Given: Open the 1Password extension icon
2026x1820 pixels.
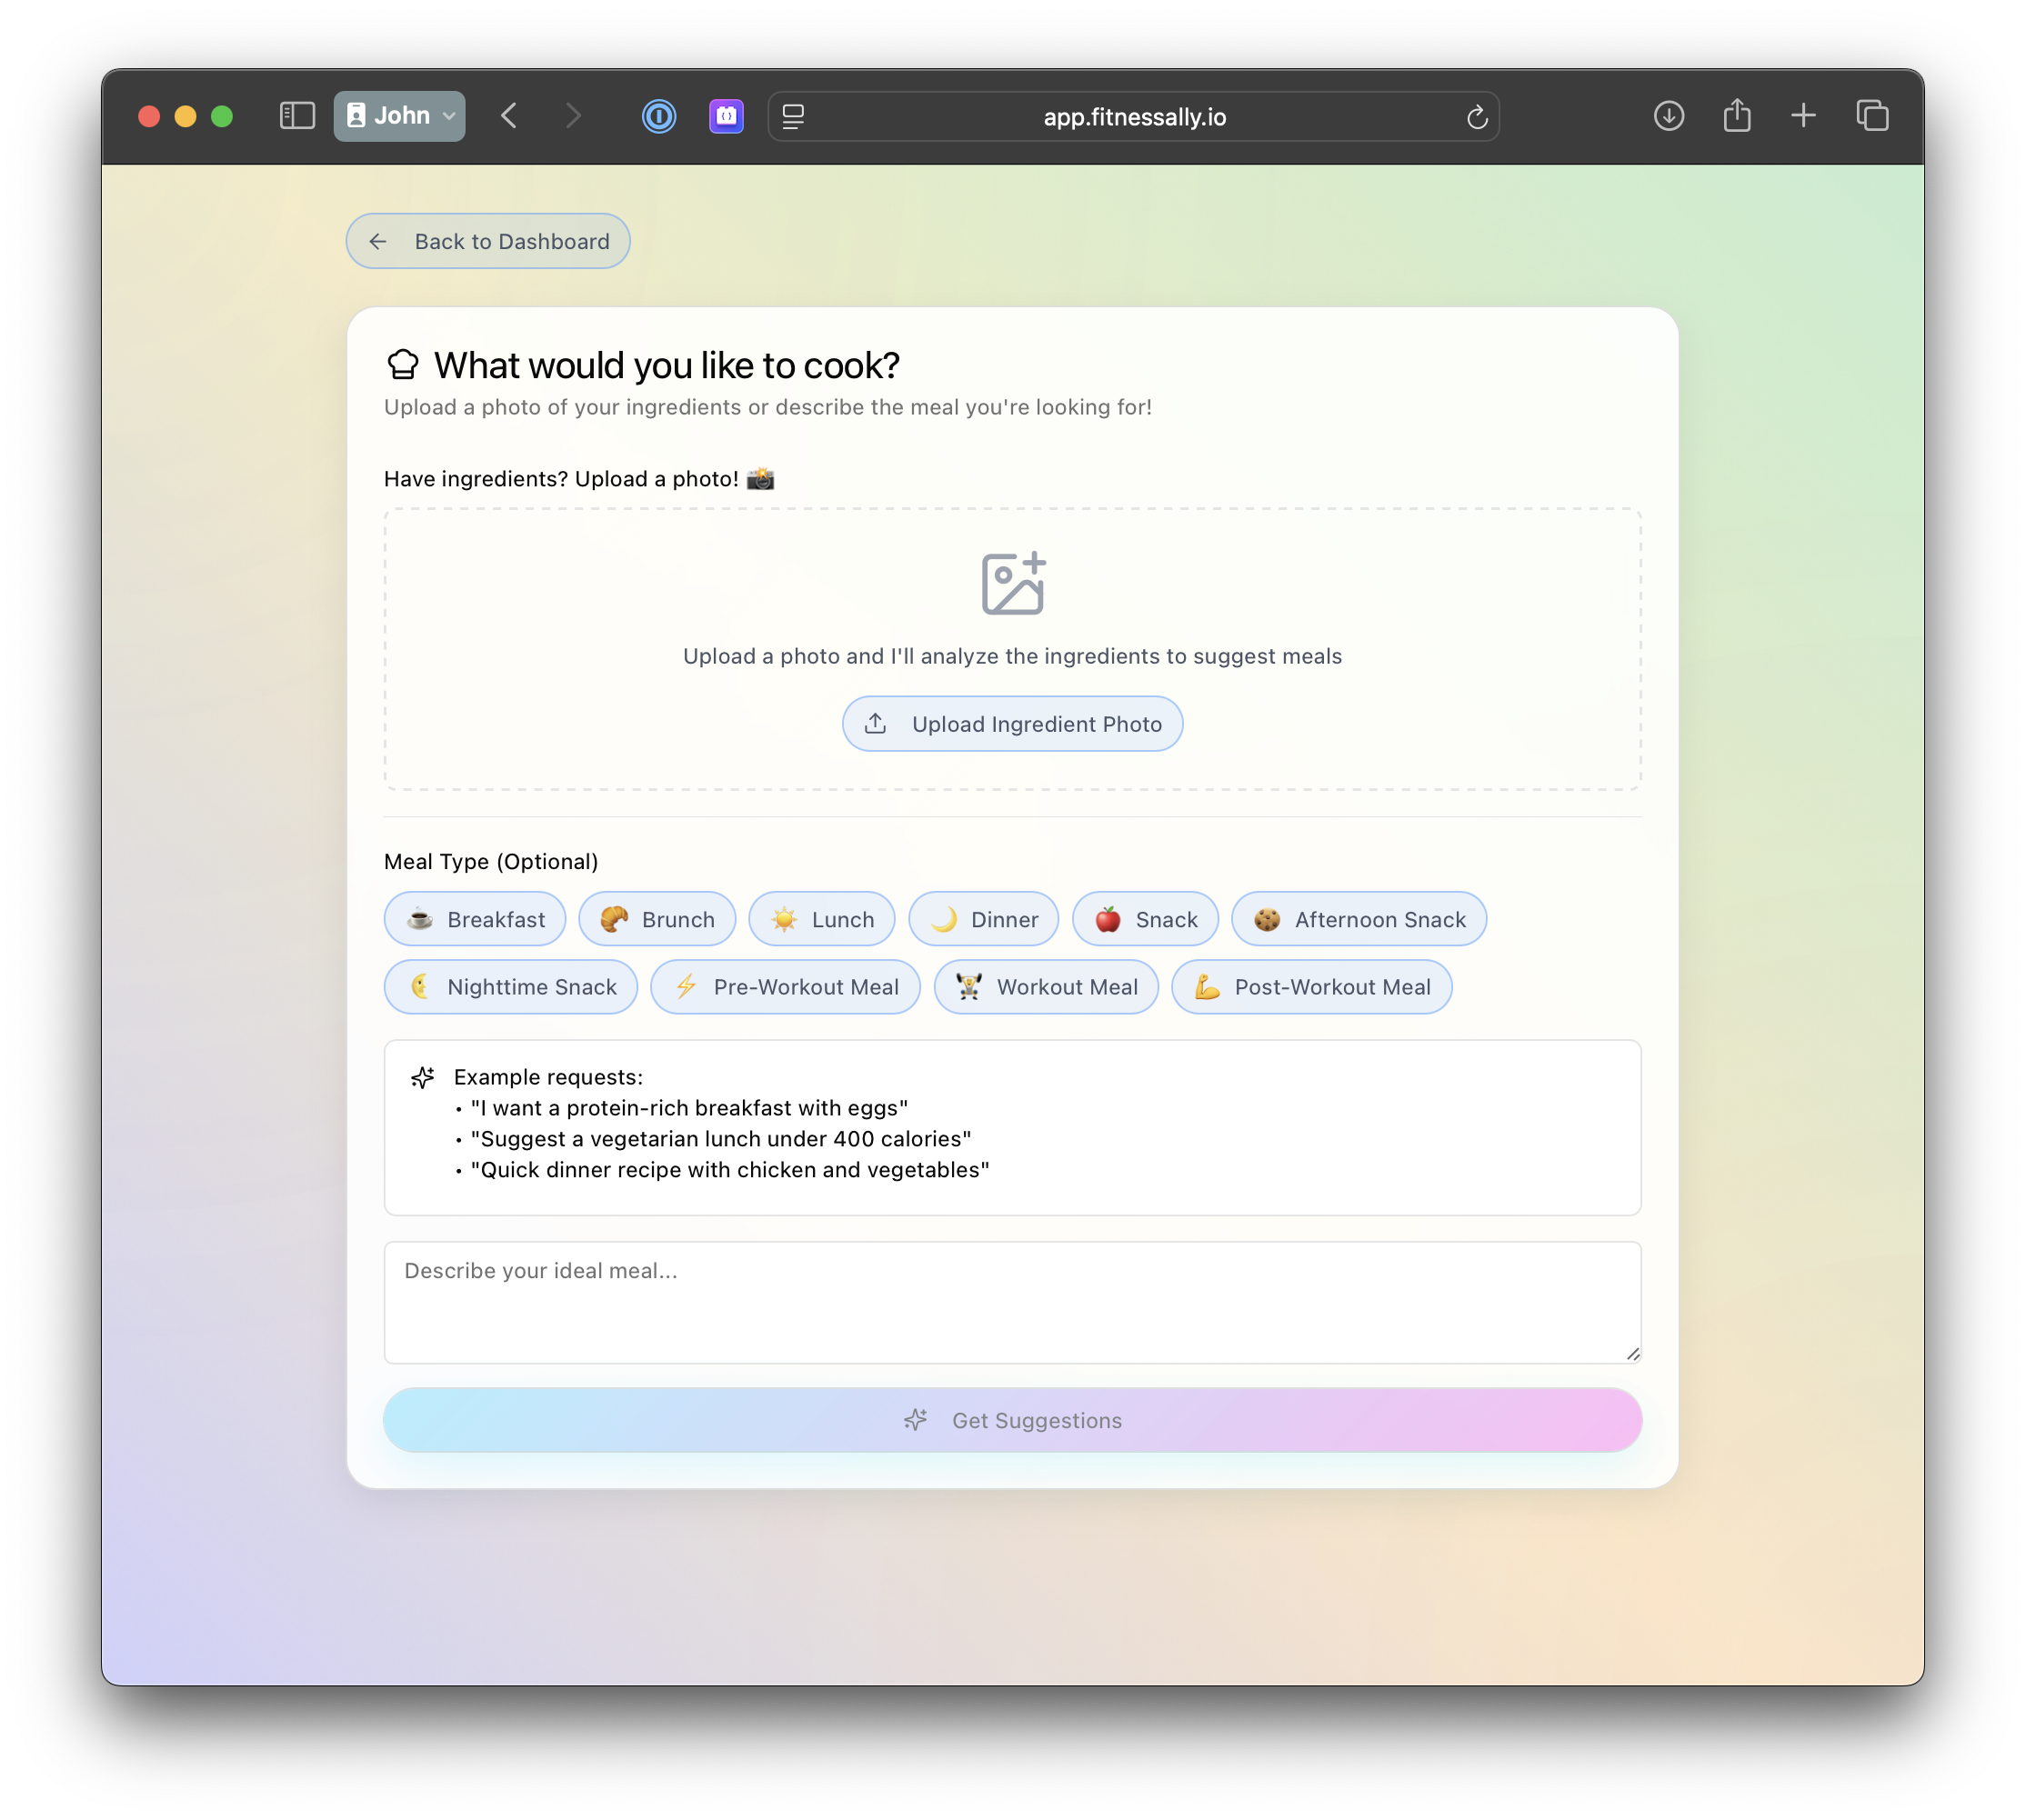Looking at the screenshot, I should 658,116.
